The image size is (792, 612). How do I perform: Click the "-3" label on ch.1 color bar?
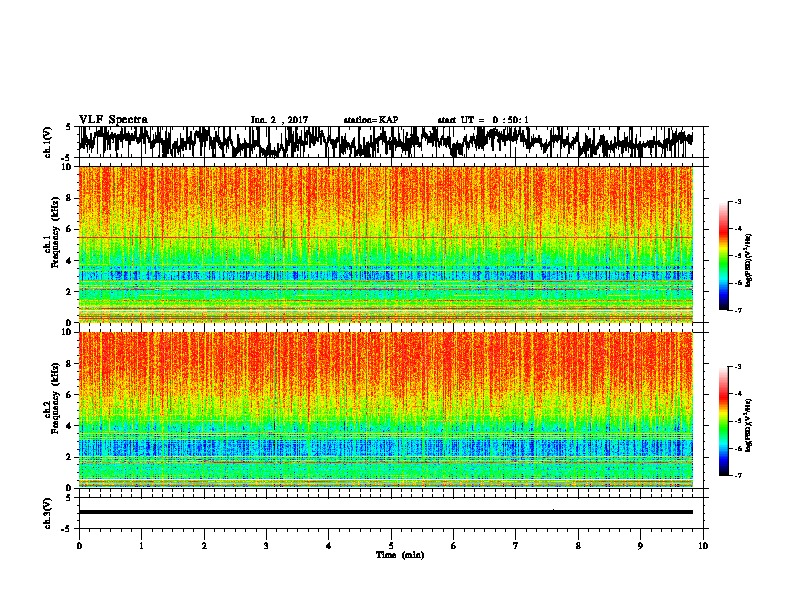(x=738, y=202)
